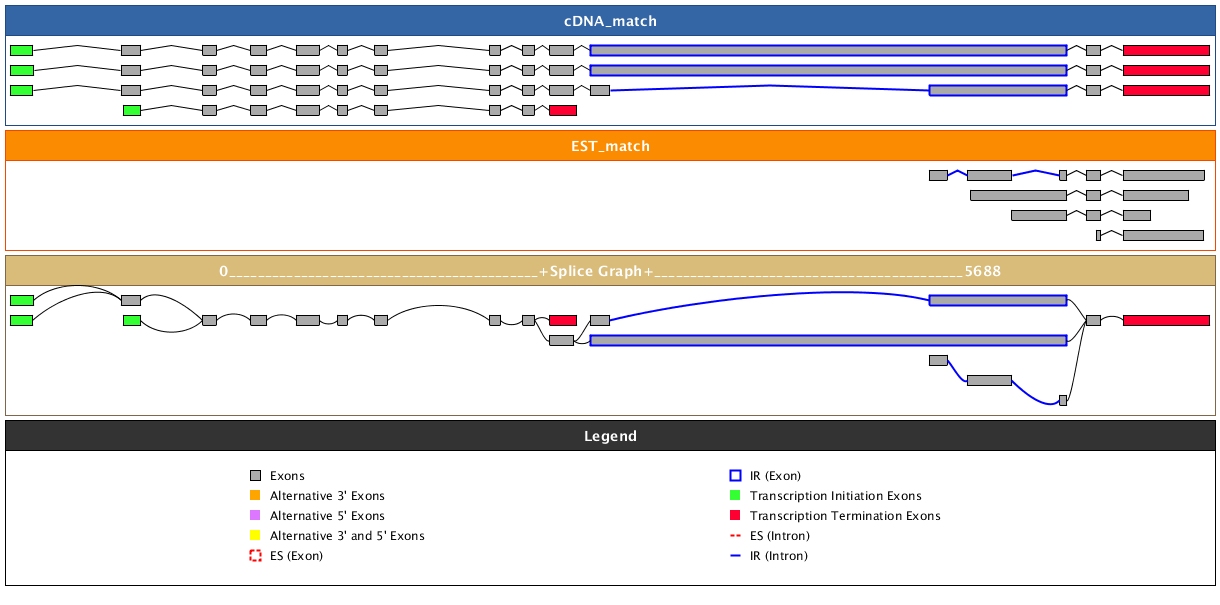Click the orange Alternative 3' Exons swatch
Image resolution: width=1220 pixels, height=605 pixels.
255,496
